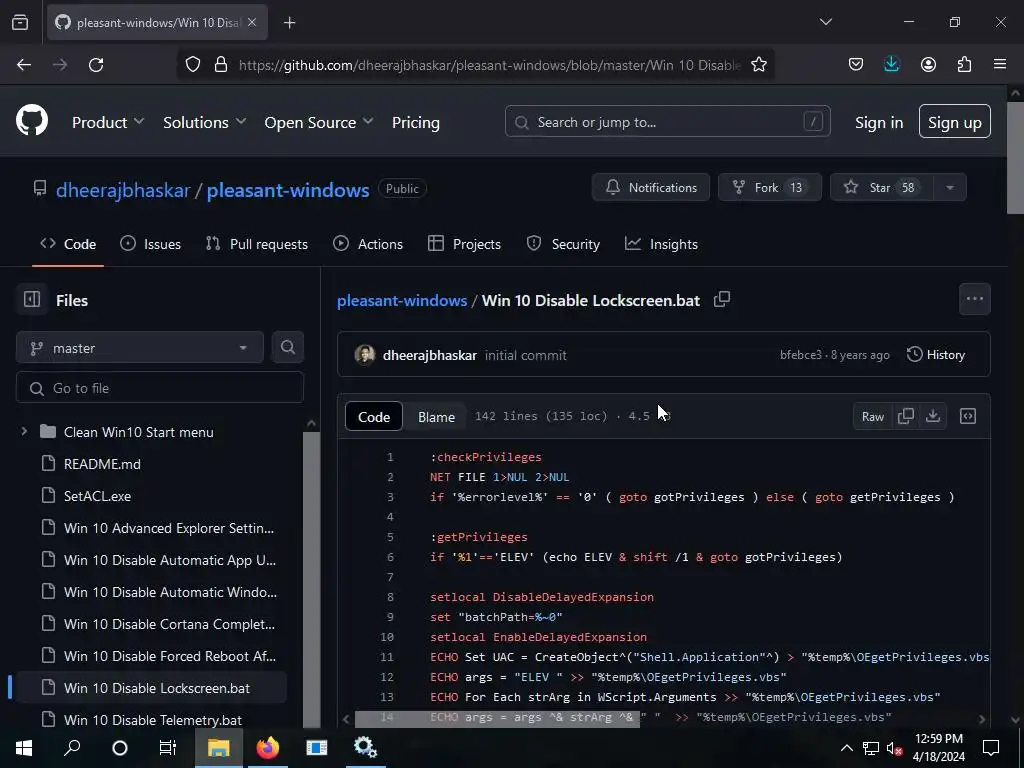
Task: Open the file History link
Action: [x=936, y=355]
